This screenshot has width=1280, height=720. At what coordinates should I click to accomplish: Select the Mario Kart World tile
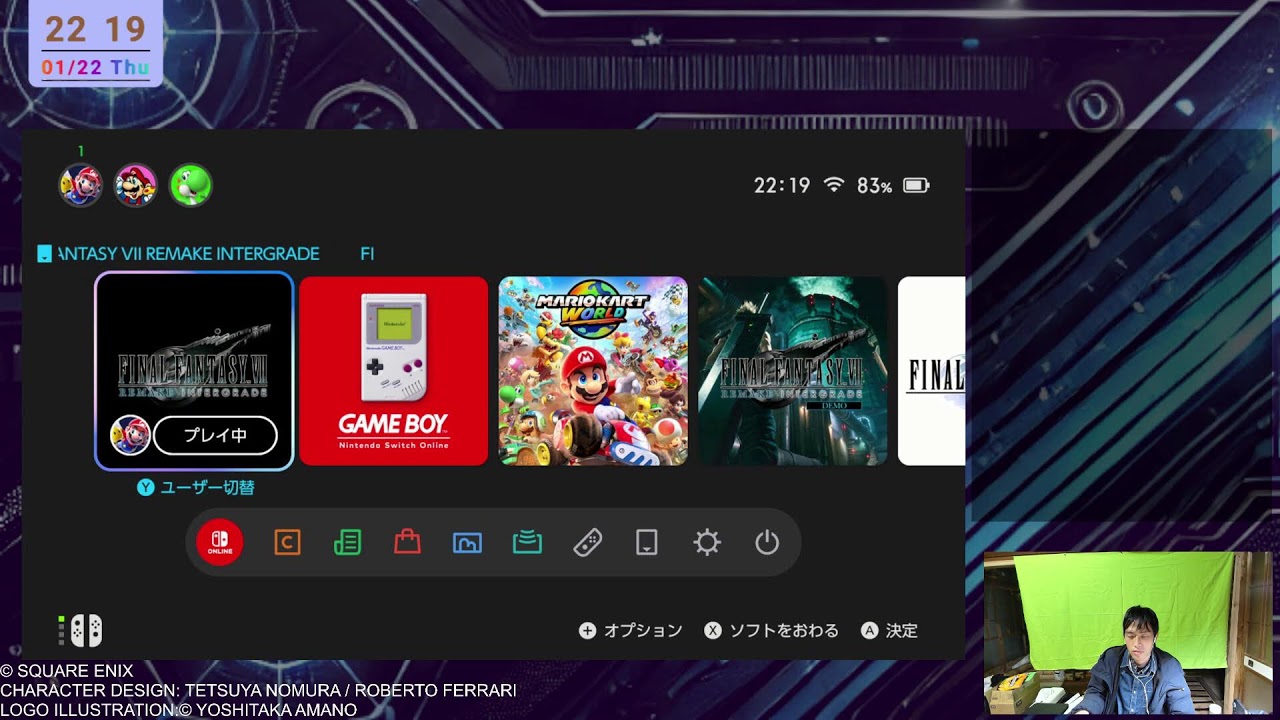593,371
